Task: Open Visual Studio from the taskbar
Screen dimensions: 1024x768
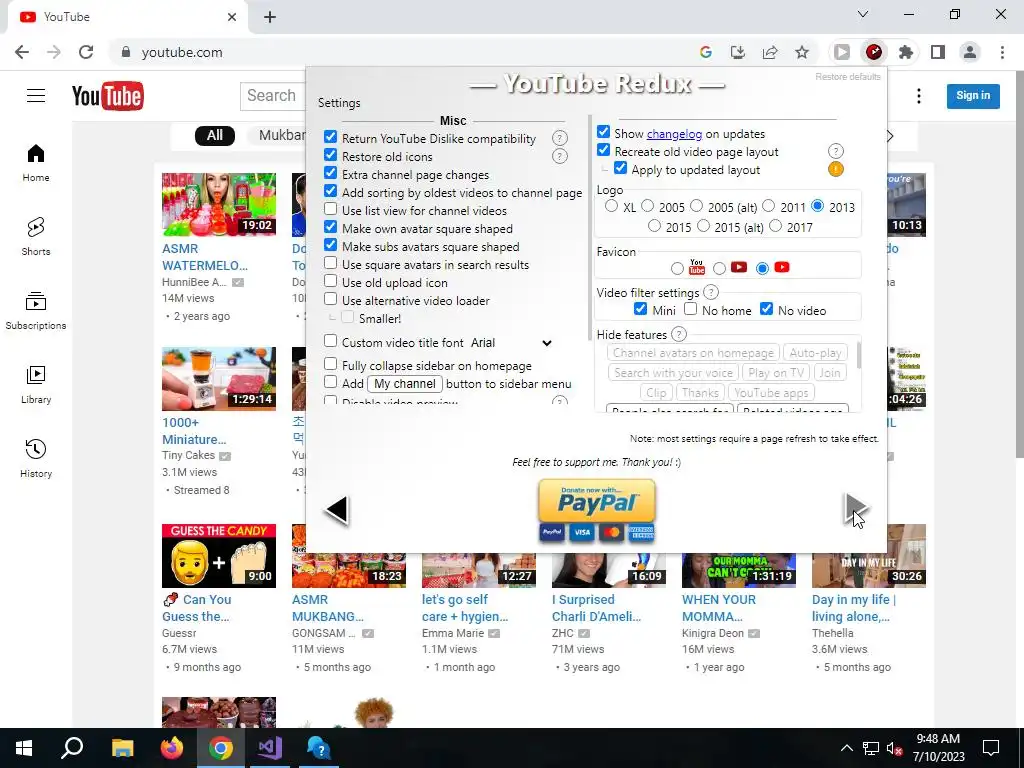Action: (x=270, y=748)
